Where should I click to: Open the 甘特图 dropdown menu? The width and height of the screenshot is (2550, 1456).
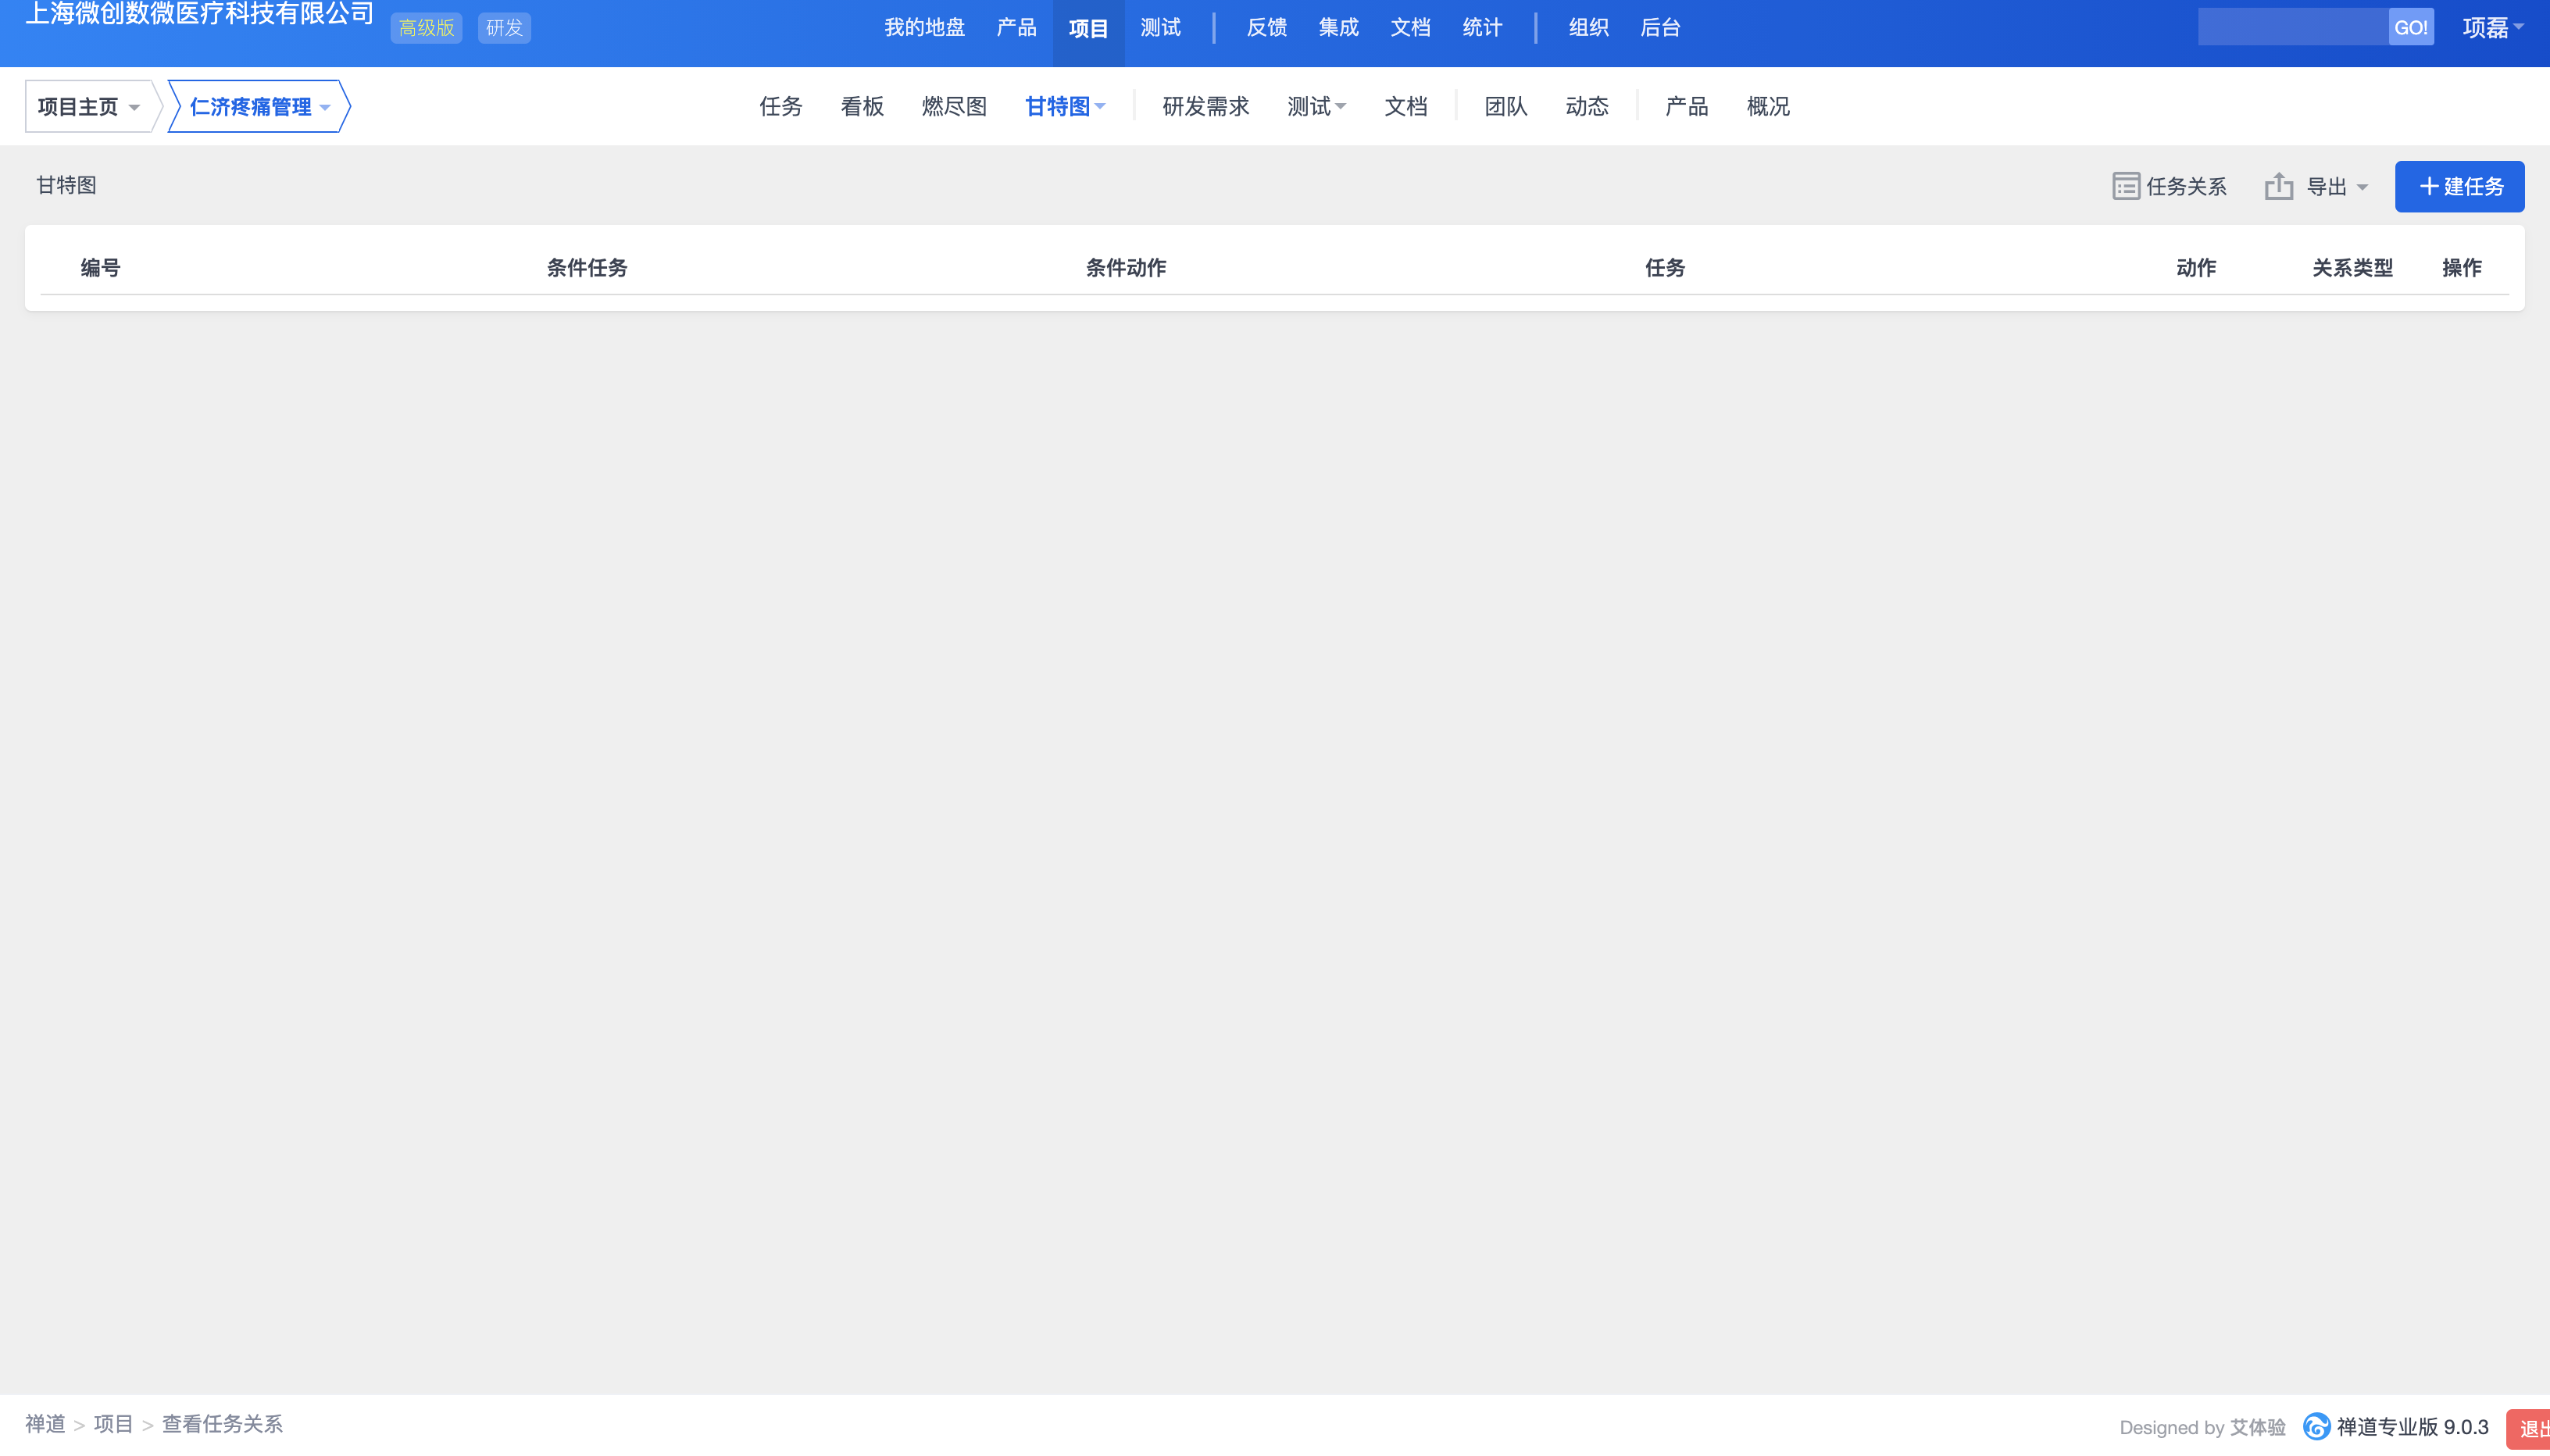click(x=1065, y=106)
